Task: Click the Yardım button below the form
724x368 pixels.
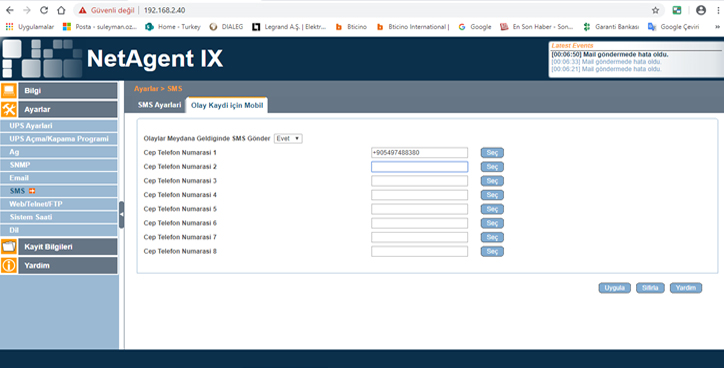Action: tap(686, 288)
